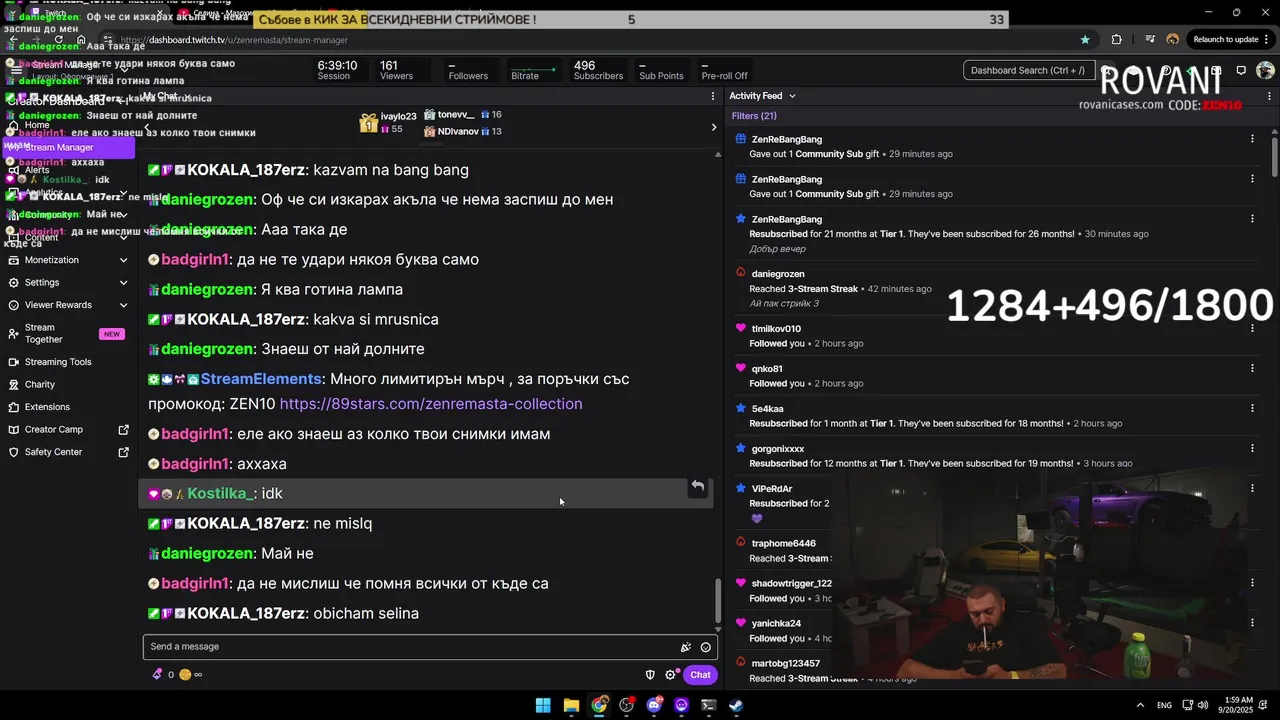Open options for qnko81 follow entry

1252,369
